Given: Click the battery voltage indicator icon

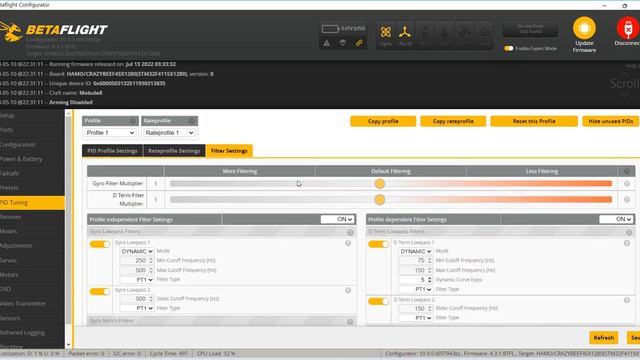Looking at the screenshot, I should click(x=330, y=29).
